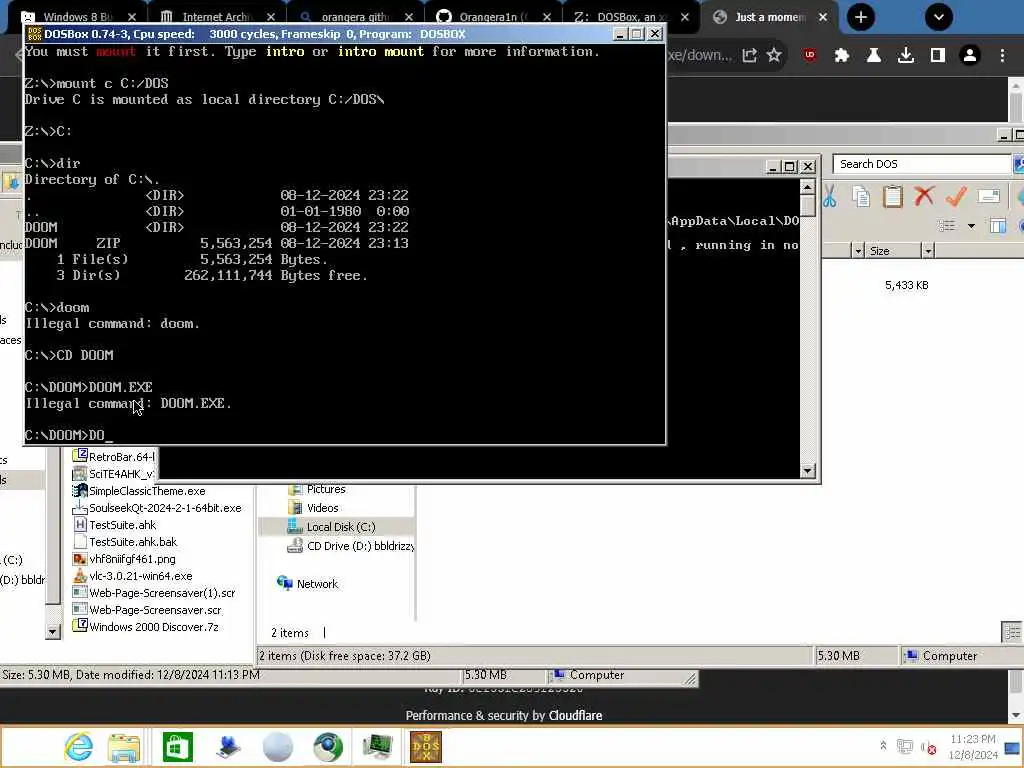Screen dimensions: 1024x768
Task: Switch to the orangera github tab
Action: click(356, 17)
